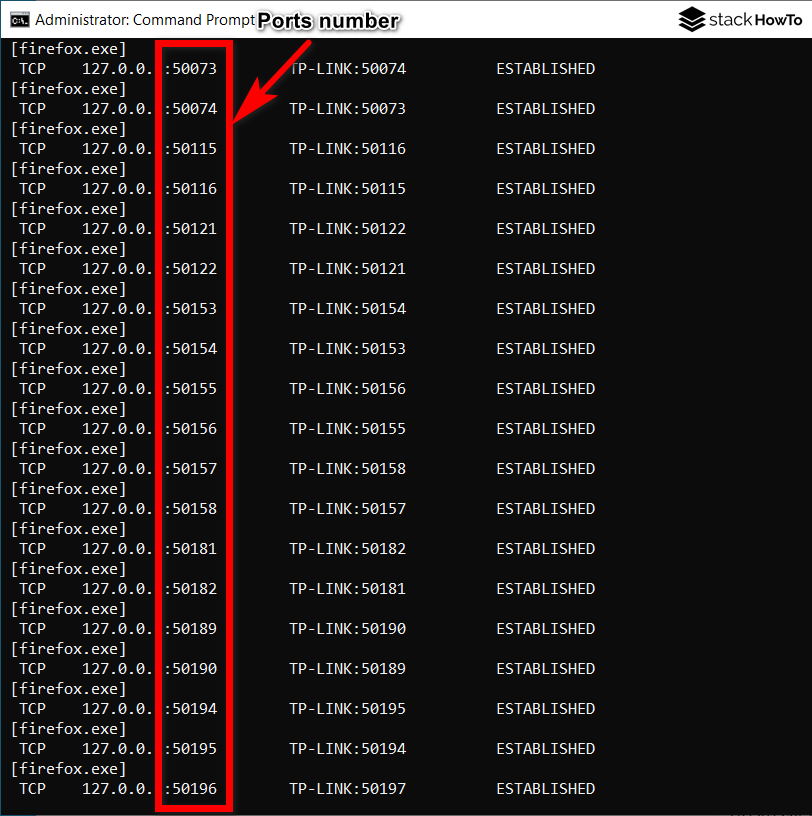Click TCP protocol on the :50074 row
Image resolution: width=812 pixels, height=816 pixels.
click(x=33, y=109)
